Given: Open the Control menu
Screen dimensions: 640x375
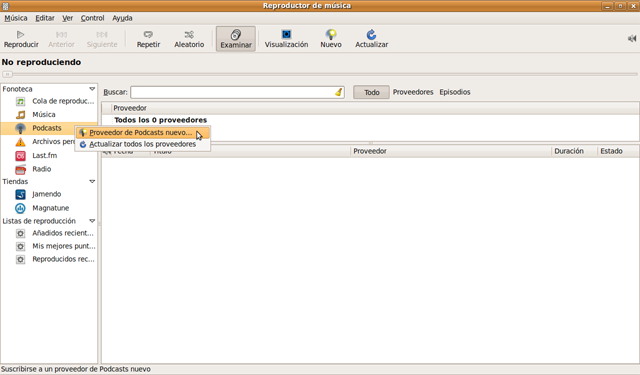Looking at the screenshot, I should (92, 18).
